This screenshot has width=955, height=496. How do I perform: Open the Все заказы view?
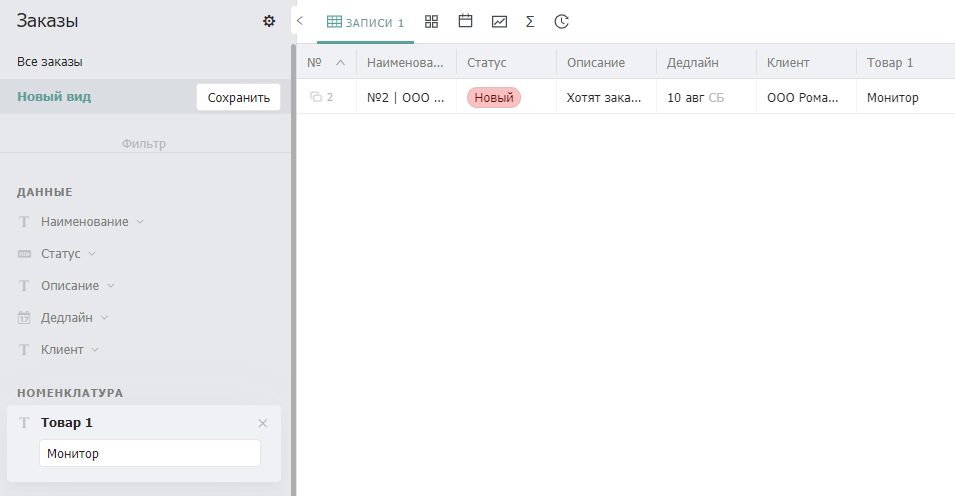pyautogui.click(x=50, y=62)
